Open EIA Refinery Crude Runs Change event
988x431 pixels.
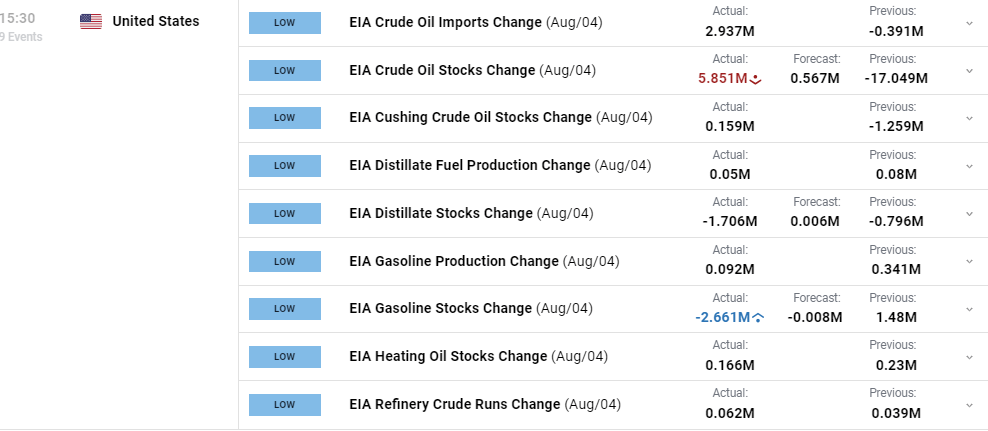[x=454, y=405]
